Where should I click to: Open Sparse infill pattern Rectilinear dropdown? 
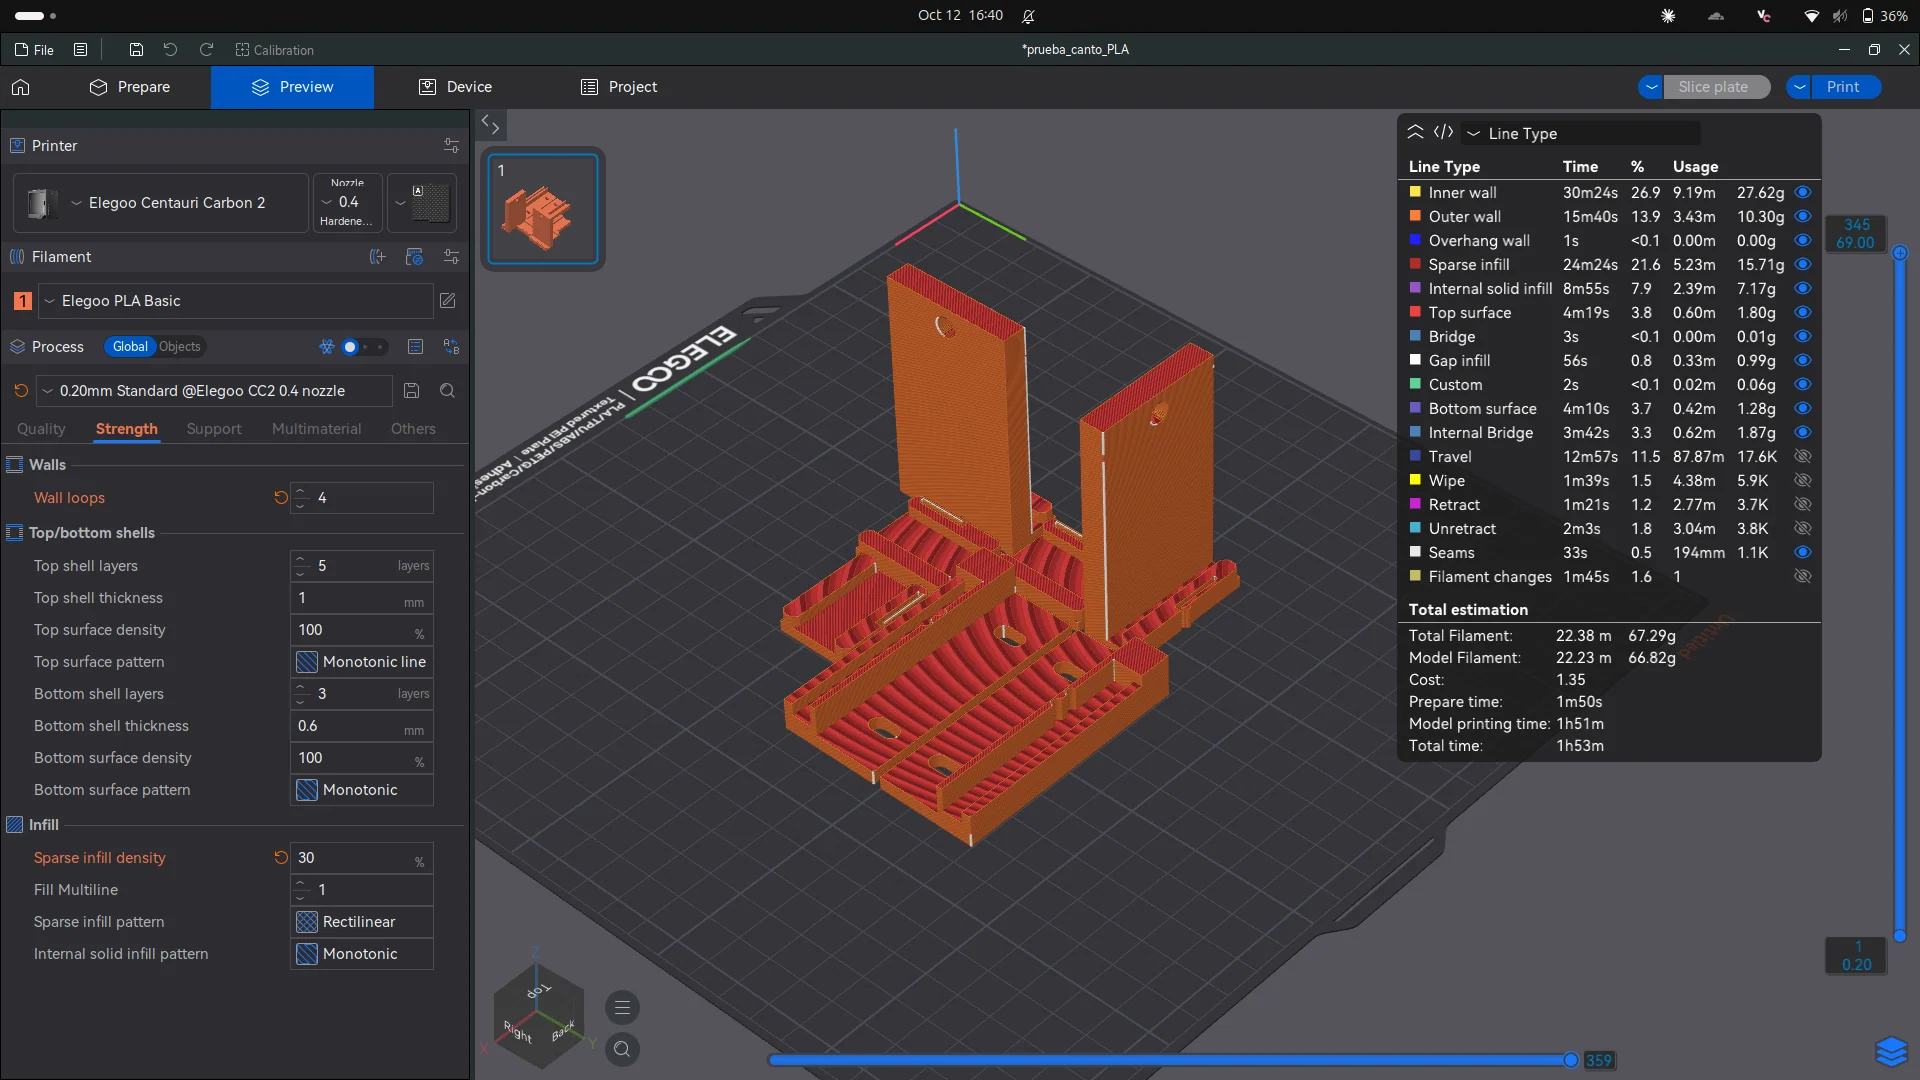coord(362,922)
